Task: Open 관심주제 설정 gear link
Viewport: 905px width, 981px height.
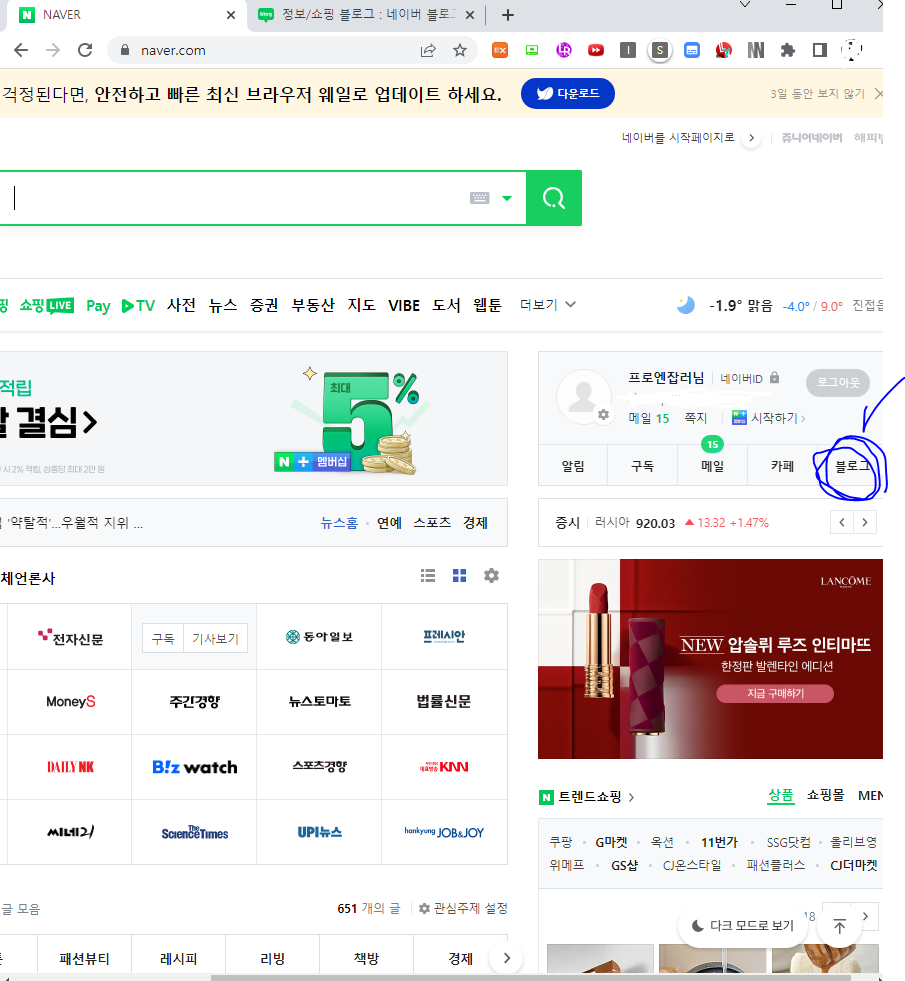Action: tap(463, 908)
